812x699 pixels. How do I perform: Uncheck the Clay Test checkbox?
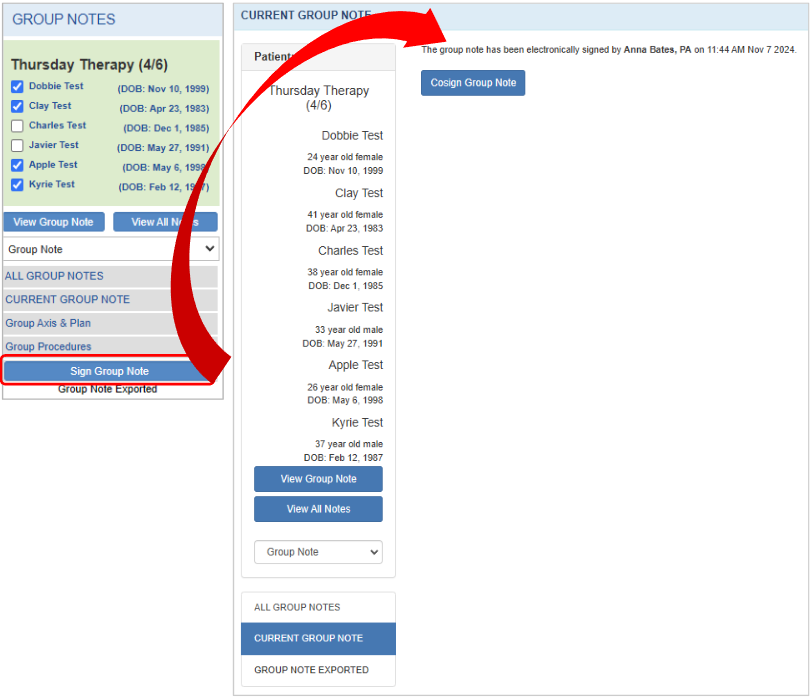pyautogui.click(x=17, y=106)
